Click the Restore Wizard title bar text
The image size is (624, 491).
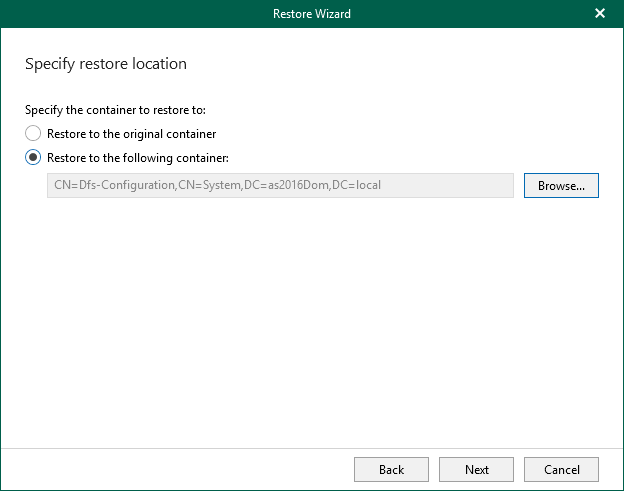pyautogui.click(x=311, y=14)
